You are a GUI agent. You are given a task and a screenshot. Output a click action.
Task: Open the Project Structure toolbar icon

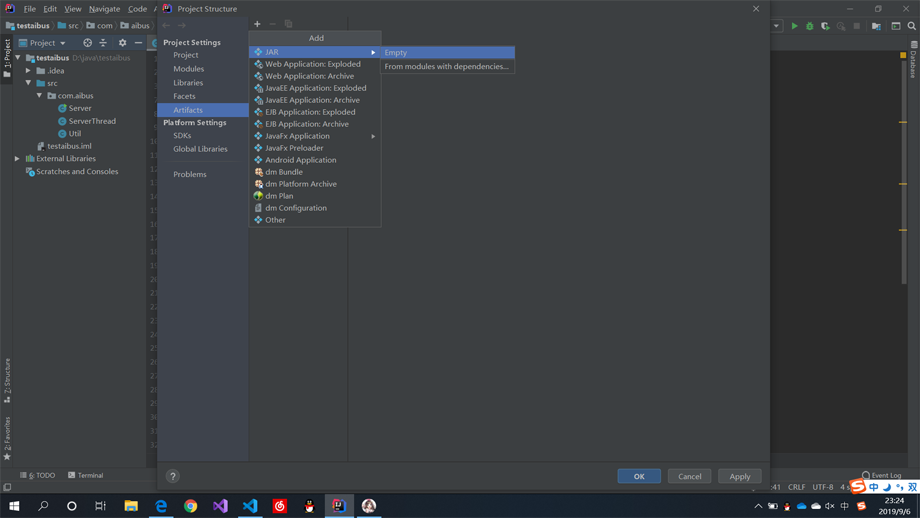(876, 26)
